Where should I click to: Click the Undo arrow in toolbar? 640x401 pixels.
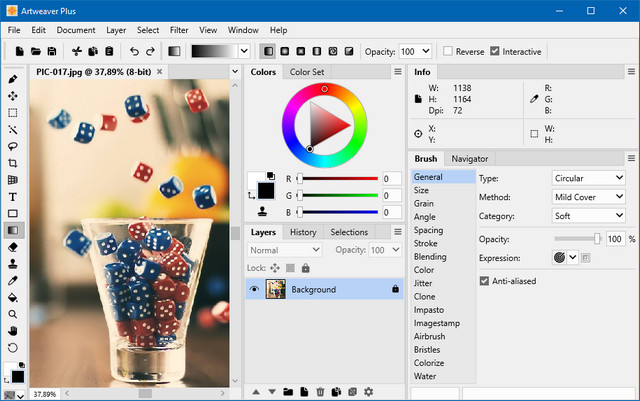click(x=134, y=51)
